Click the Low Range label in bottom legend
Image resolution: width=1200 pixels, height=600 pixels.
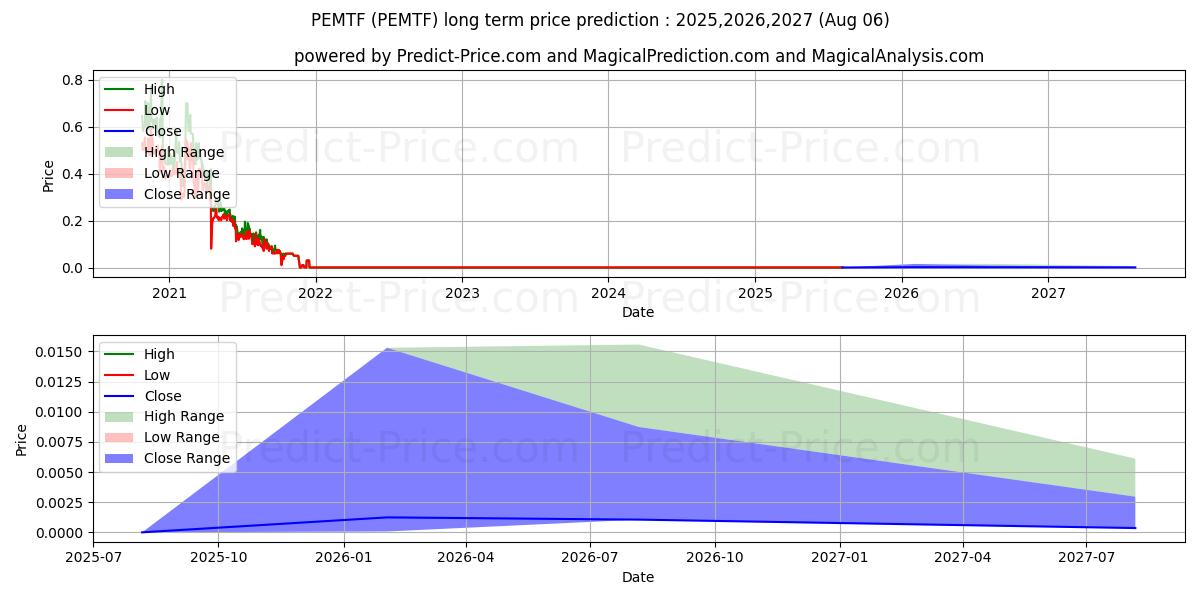(x=182, y=438)
